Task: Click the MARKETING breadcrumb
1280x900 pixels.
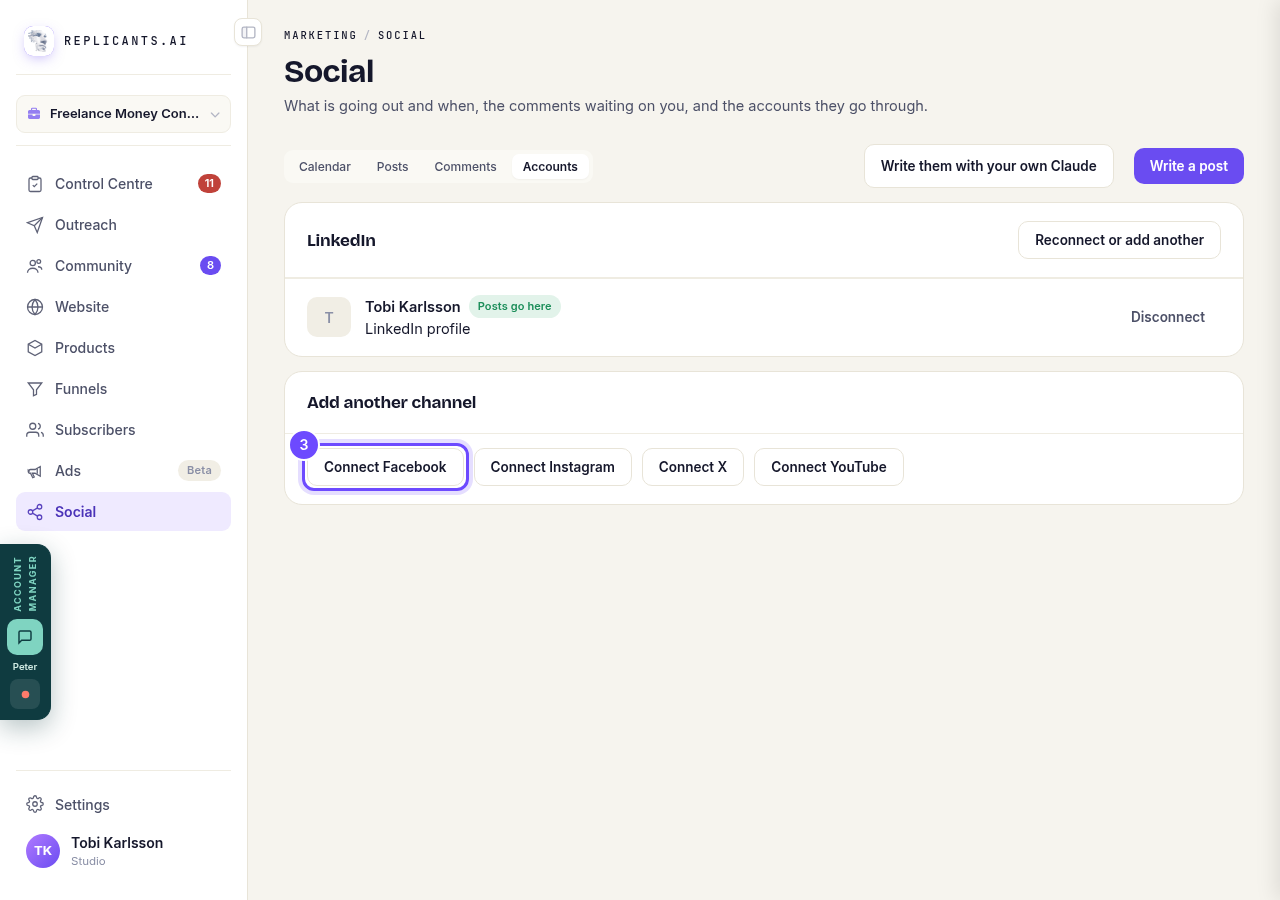Action: tap(321, 35)
